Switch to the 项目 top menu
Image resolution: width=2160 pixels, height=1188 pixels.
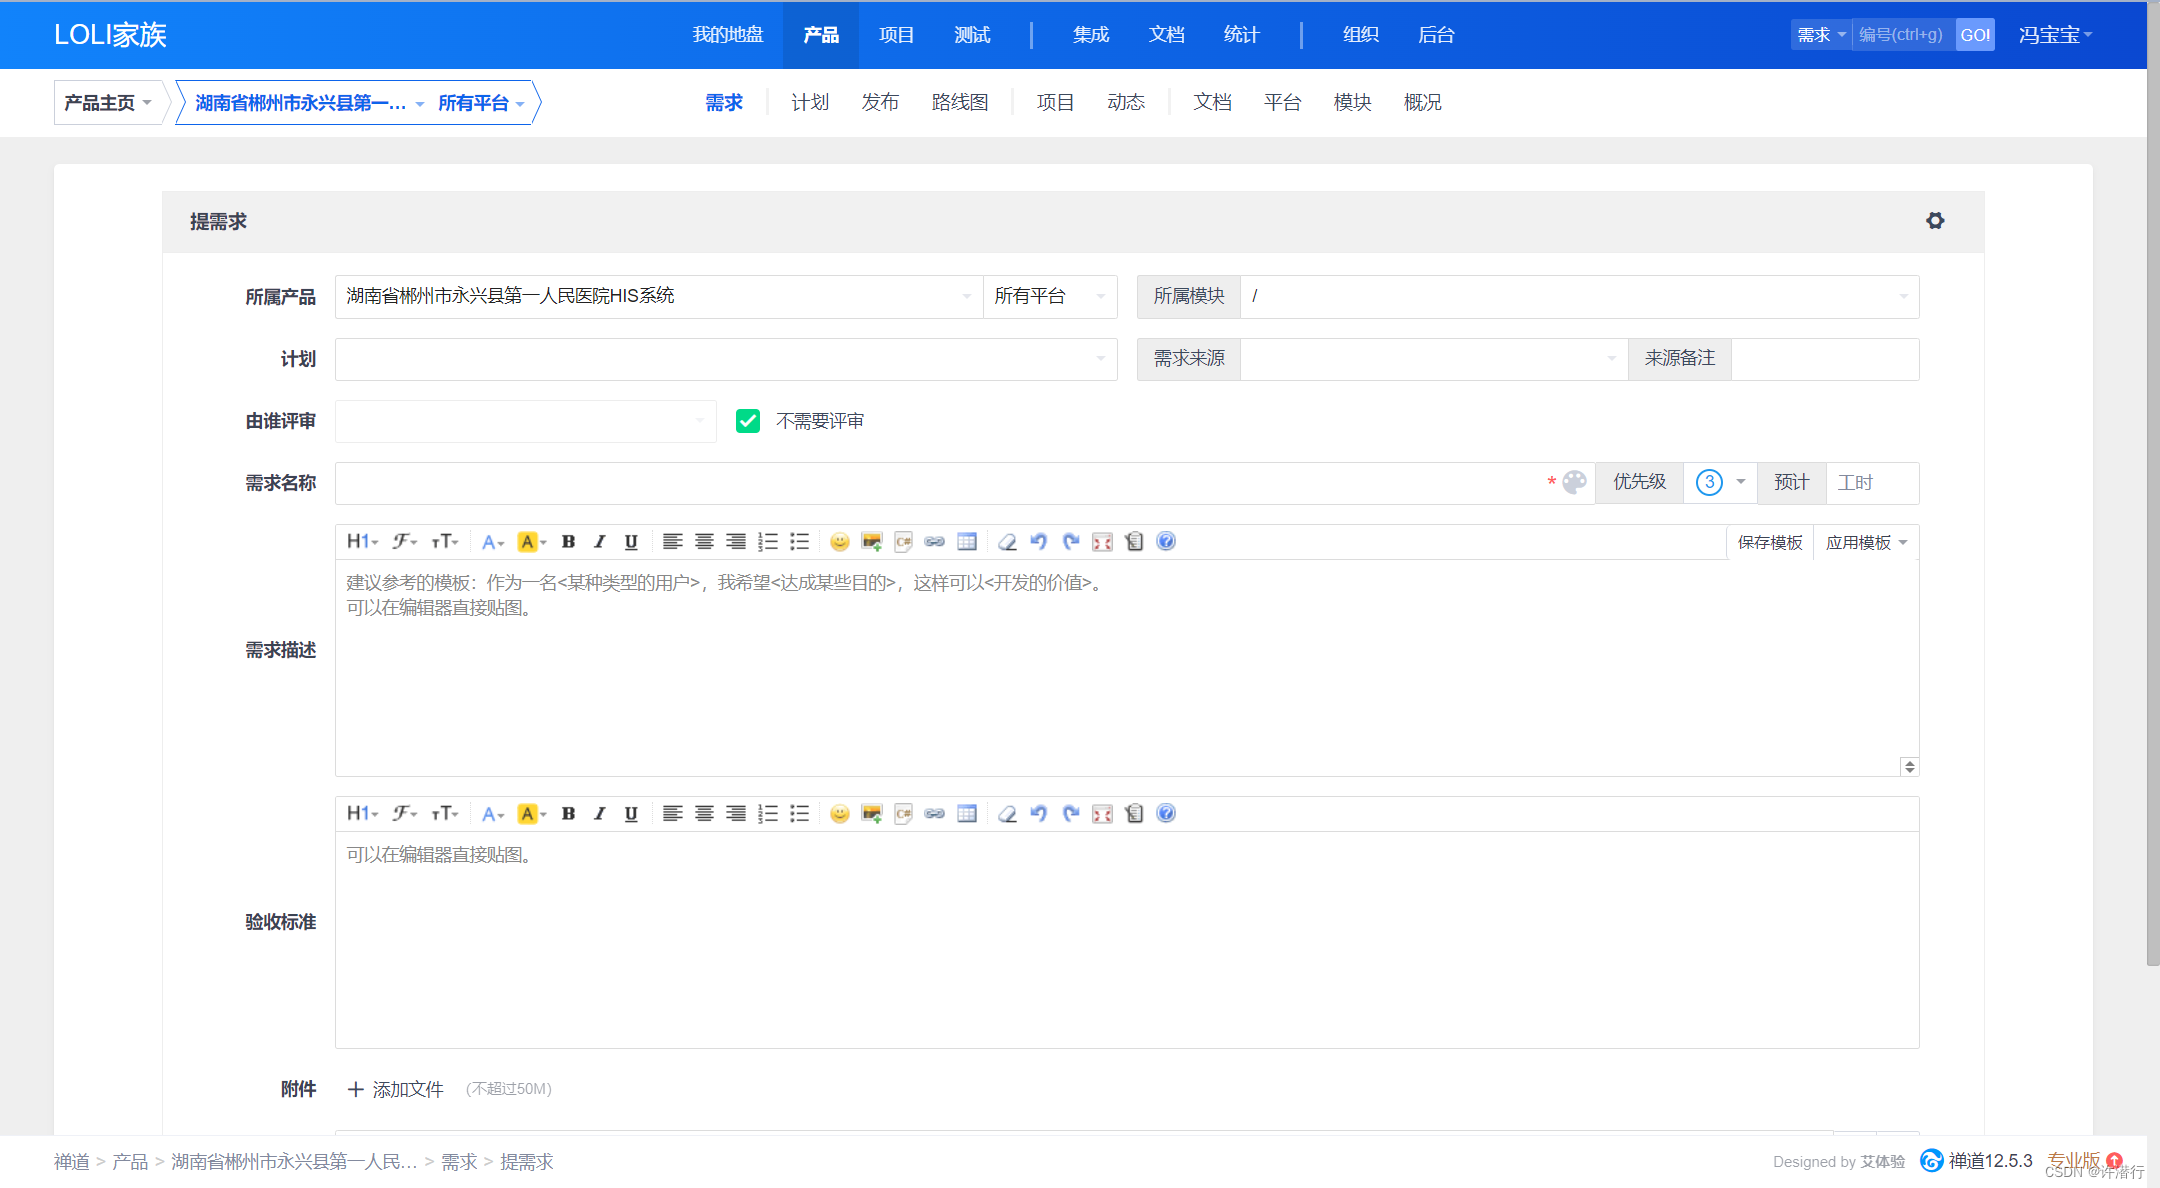coord(896,35)
